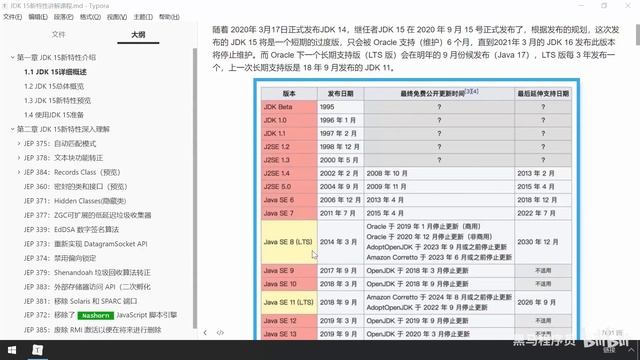Click the Java SE 11 (LTS) cell
The height and width of the screenshot is (360, 640).
click(289, 302)
